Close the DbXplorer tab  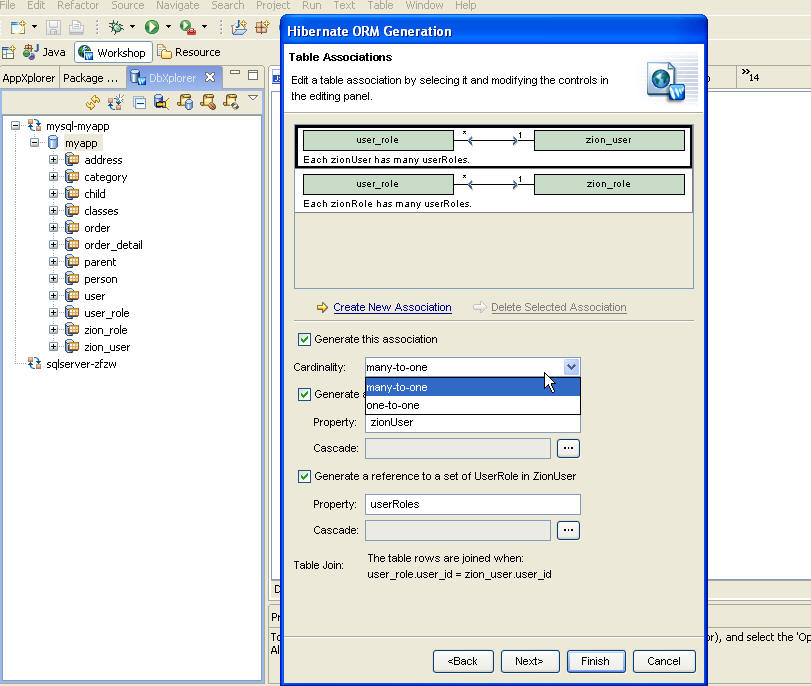pyautogui.click(x=210, y=77)
